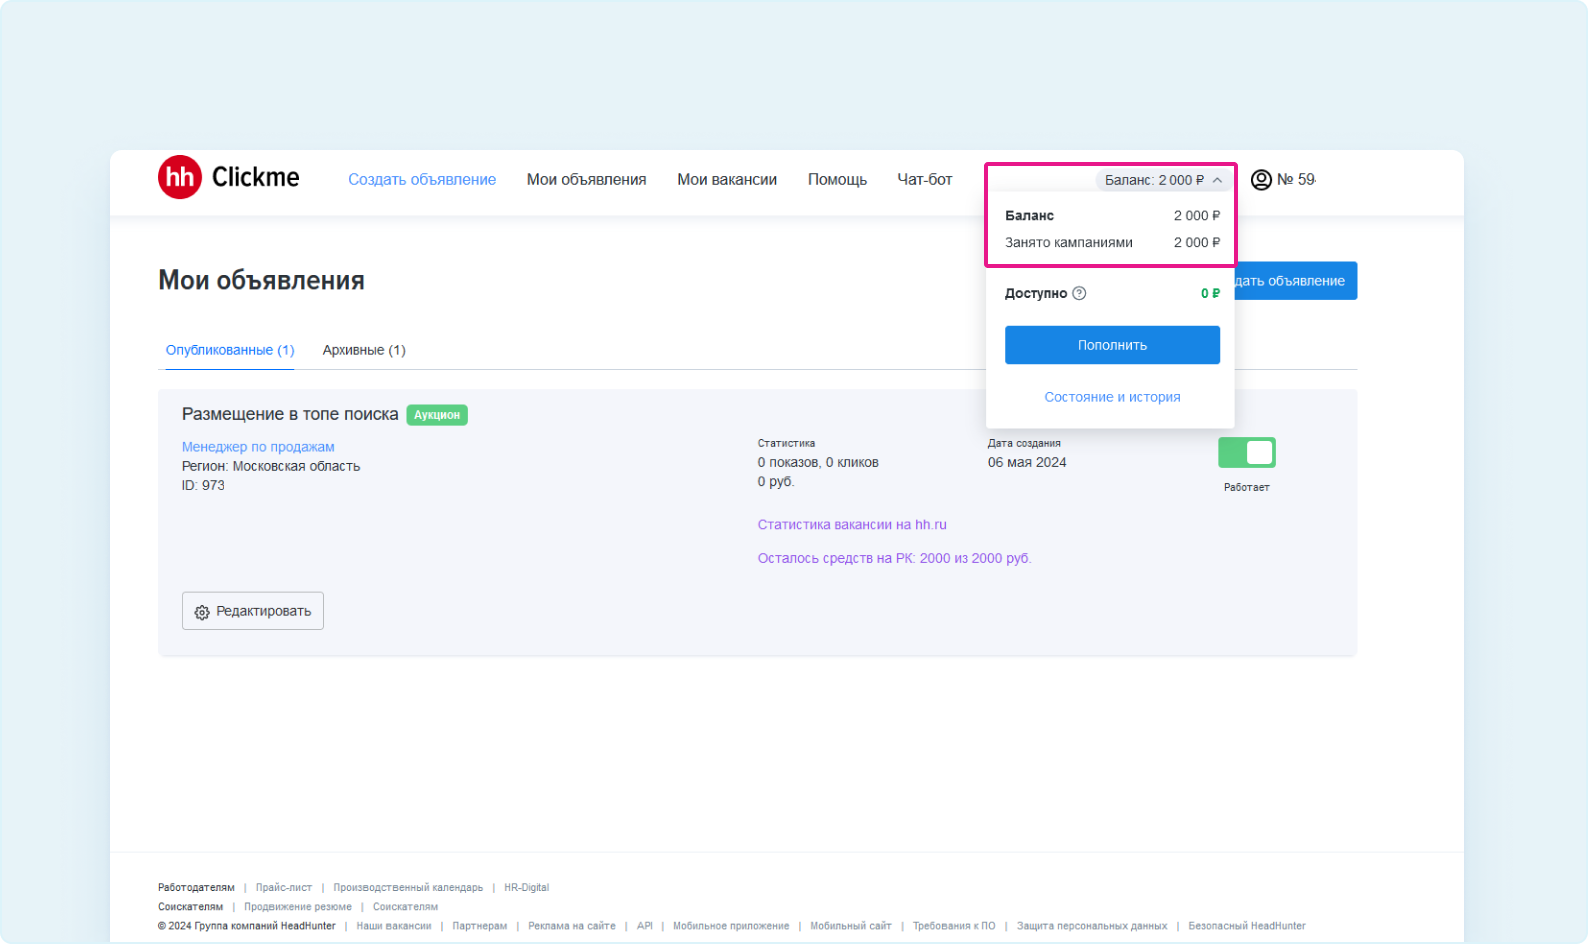This screenshot has height=944, width=1588.
Task: Open Реклама на сайте footer link
Action: coord(572,926)
